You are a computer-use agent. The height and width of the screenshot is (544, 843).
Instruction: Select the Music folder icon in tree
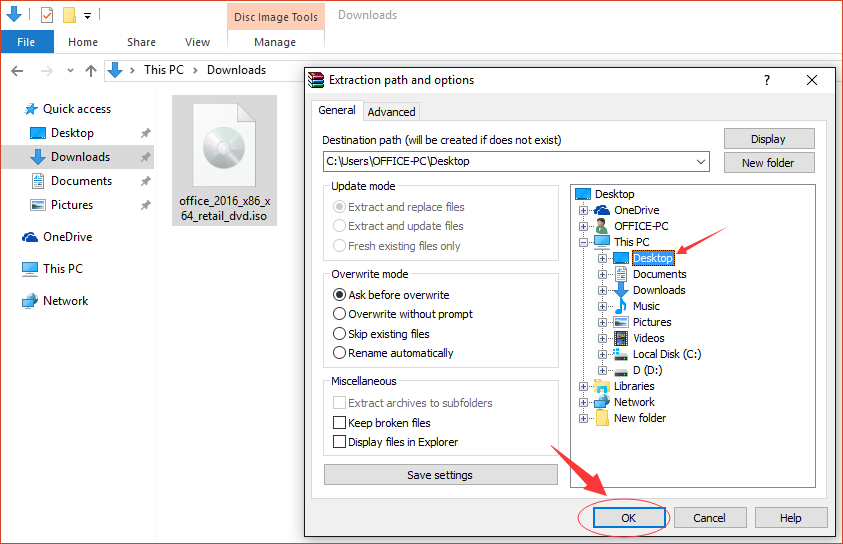click(x=621, y=306)
